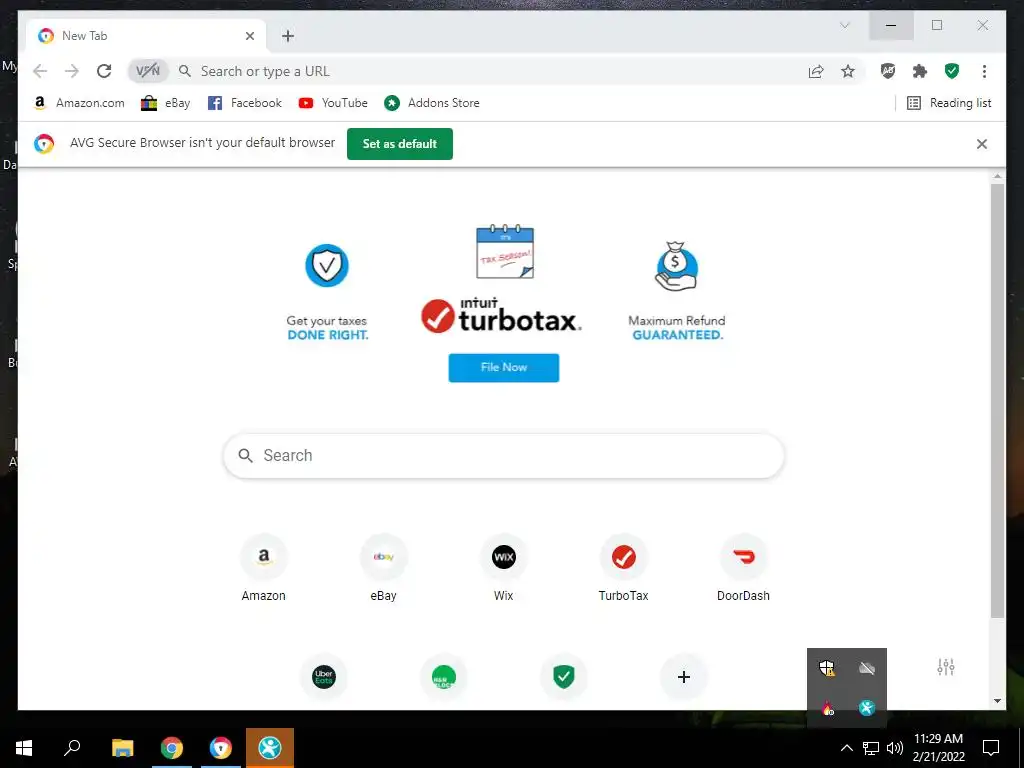Open the highlighted teal figure taskbar app
The height and width of the screenshot is (768, 1024).
pos(270,748)
